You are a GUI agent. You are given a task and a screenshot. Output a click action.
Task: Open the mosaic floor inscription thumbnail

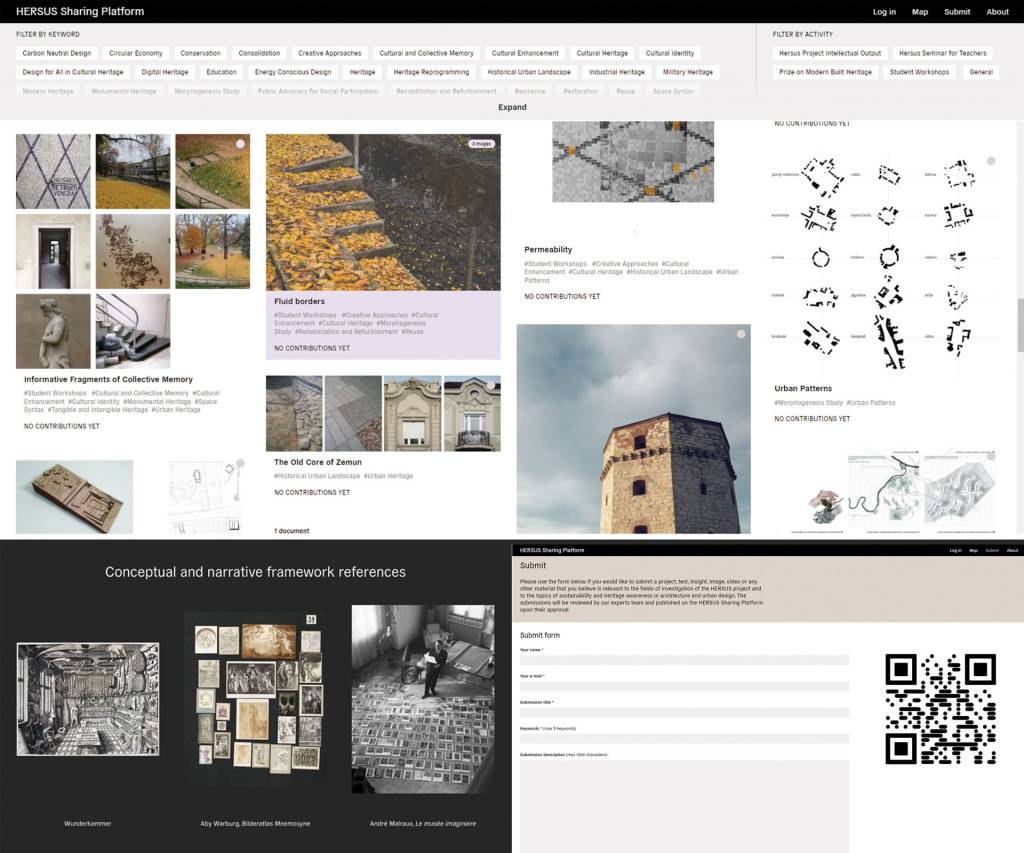pos(54,172)
